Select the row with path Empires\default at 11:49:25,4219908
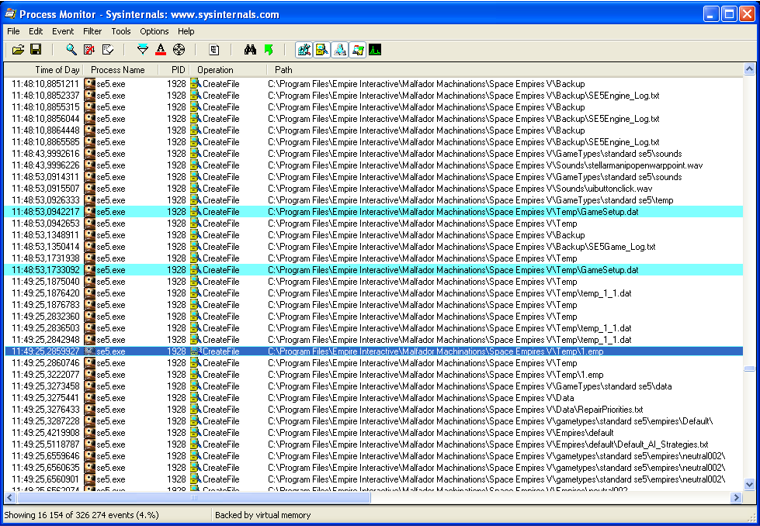This screenshot has width=760, height=526. [x=373, y=433]
